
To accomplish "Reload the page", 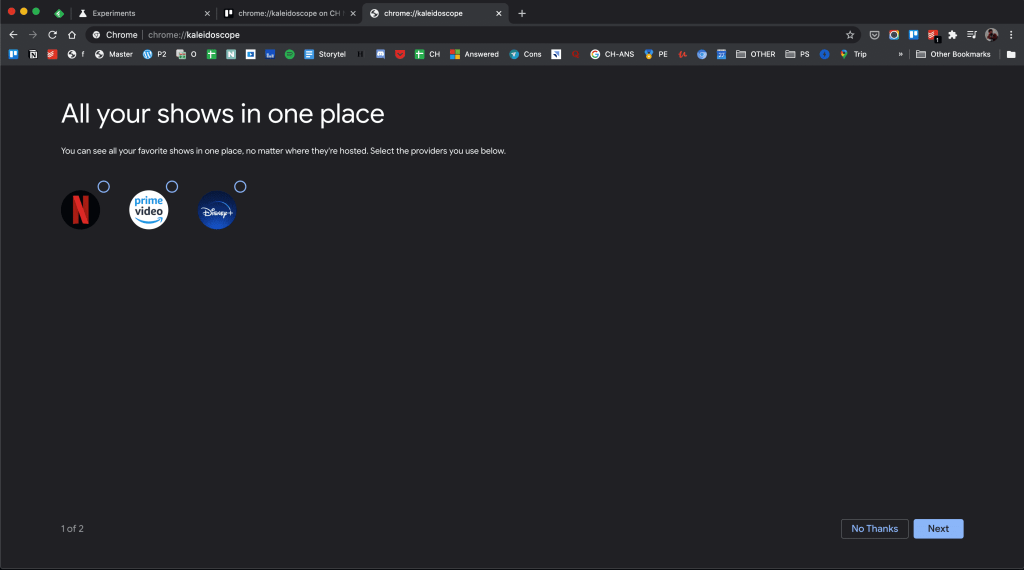I will (52, 35).
